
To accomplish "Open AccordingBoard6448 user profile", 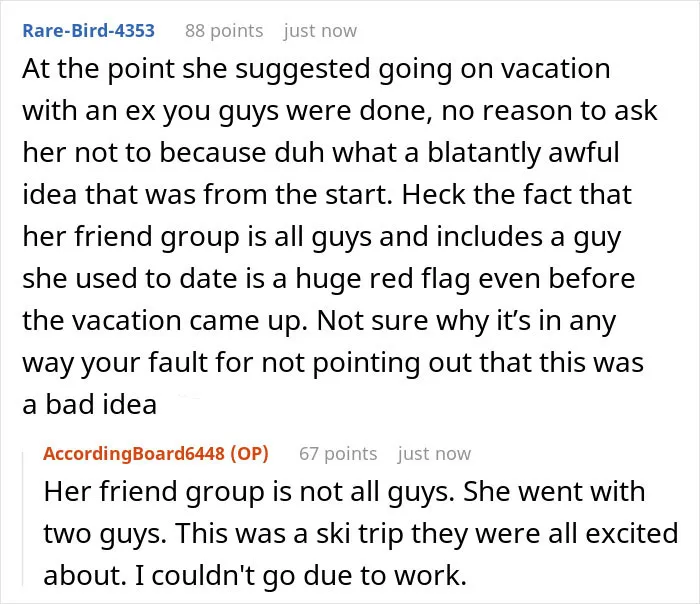I will tap(133, 454).
